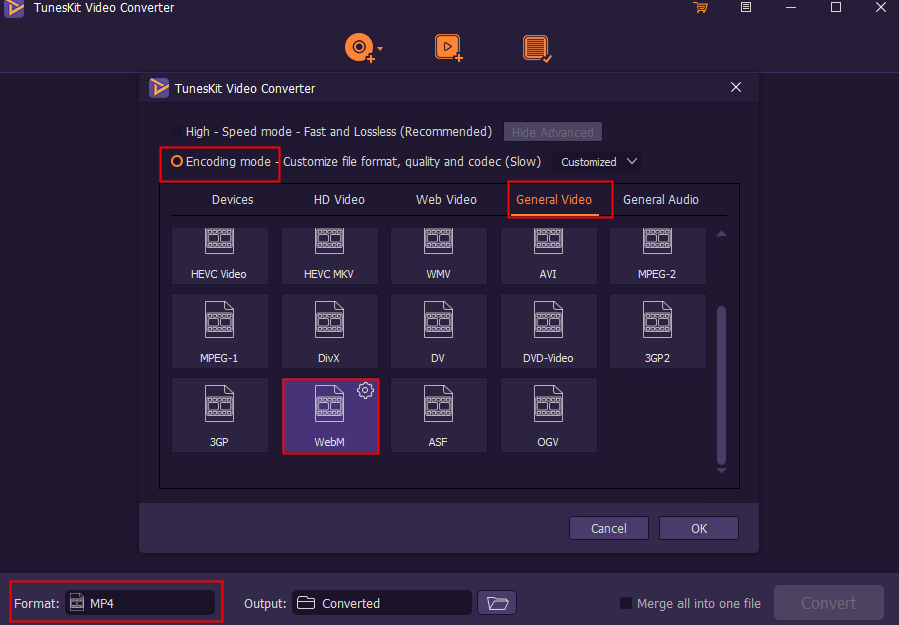Screen dimensions: 899x625
Task: Select the HEVC MKV format
Action: (x=329, y=256)
